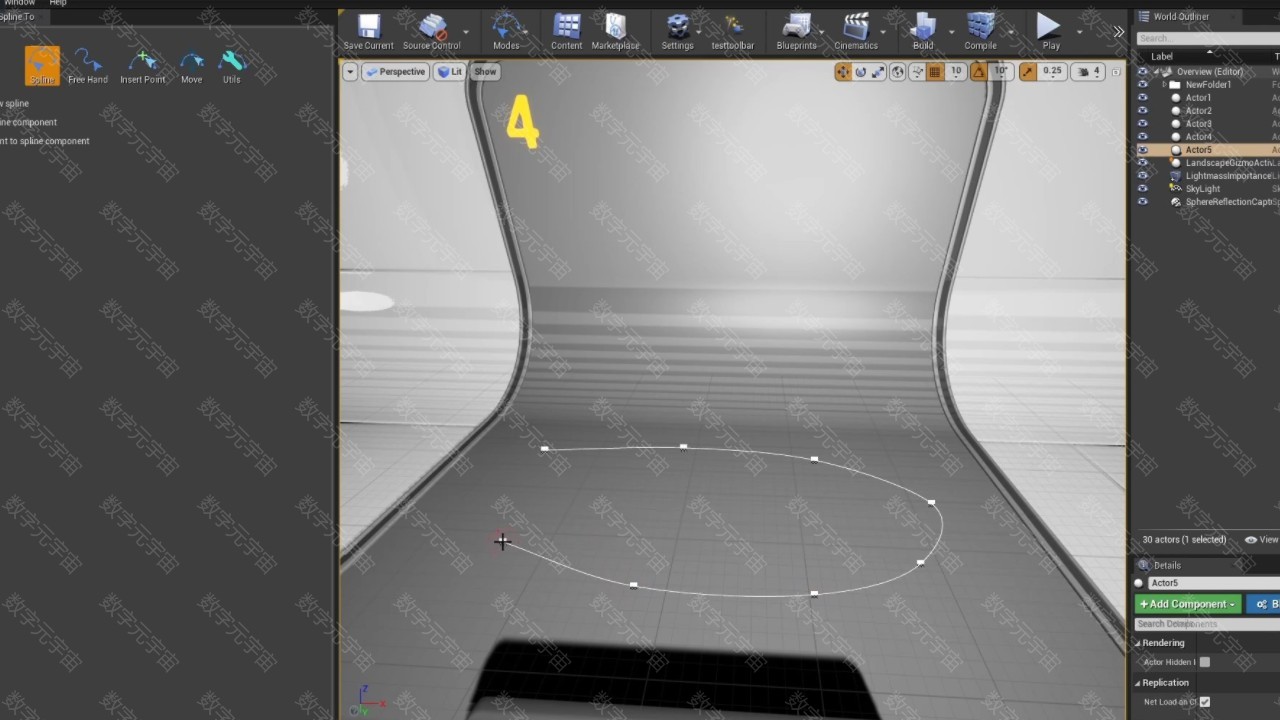
Task: Open the Perspective view mode dropdown
Action: pyautogui.click(x=395, y=72)
